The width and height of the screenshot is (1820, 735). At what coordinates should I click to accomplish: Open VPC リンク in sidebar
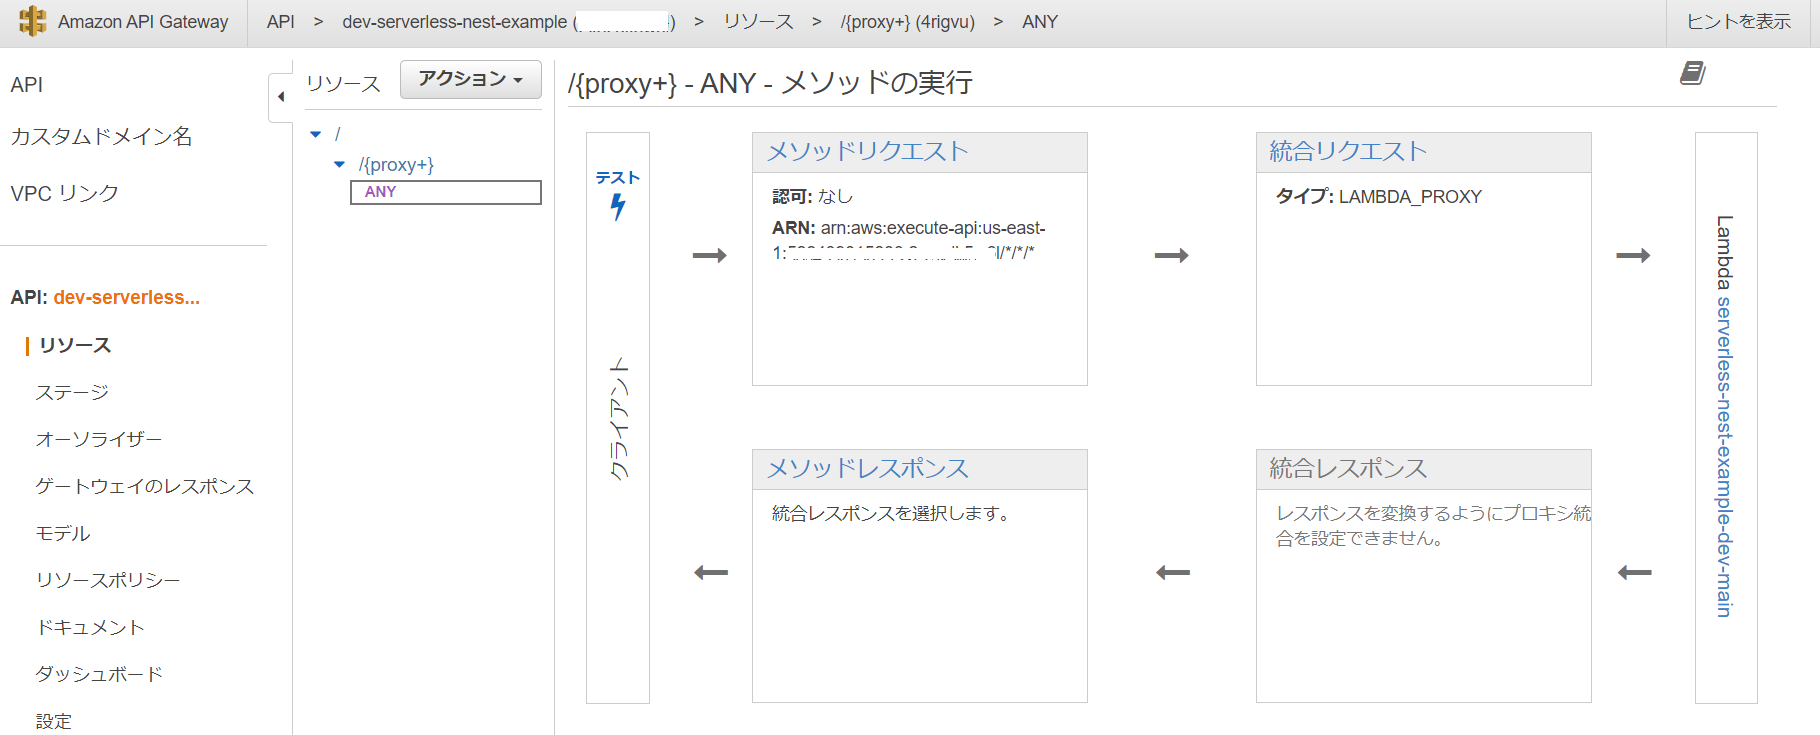click(x=65, y=193)
